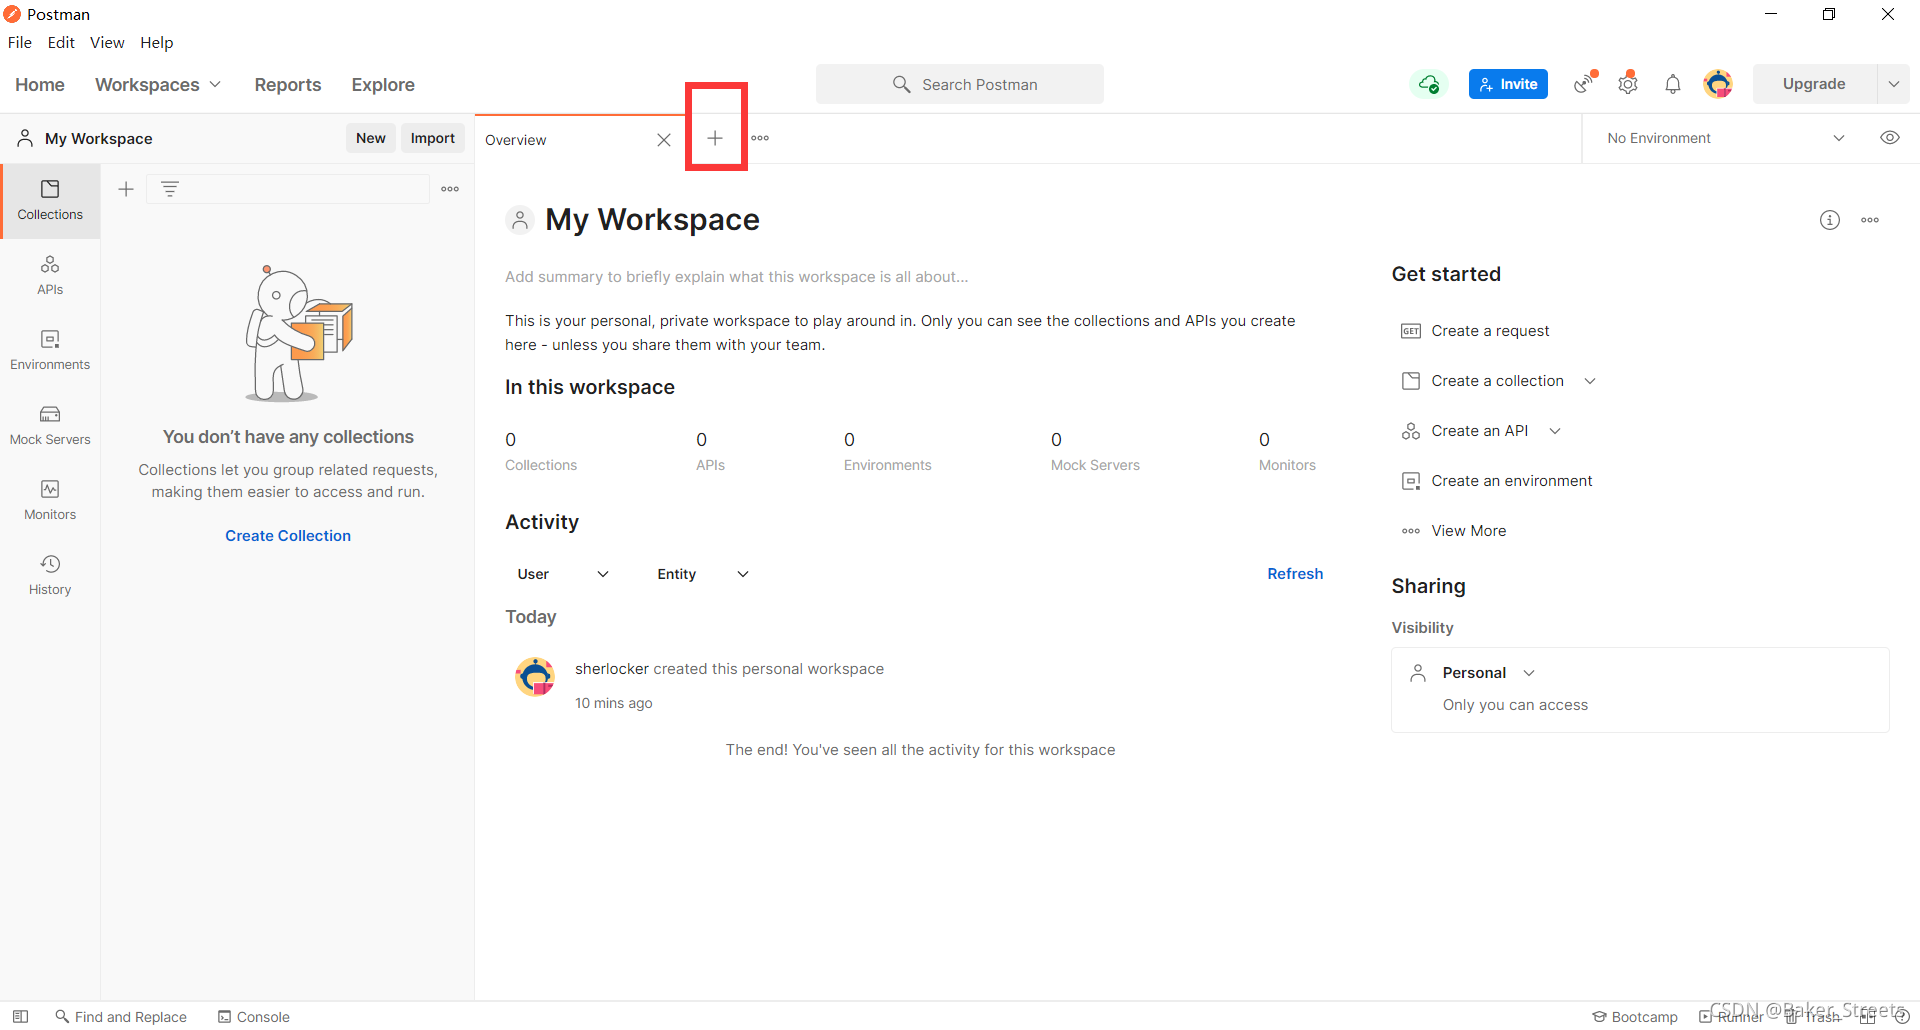Open workspace more actions menu
1920x1030 pixels.
point(1870,220)
